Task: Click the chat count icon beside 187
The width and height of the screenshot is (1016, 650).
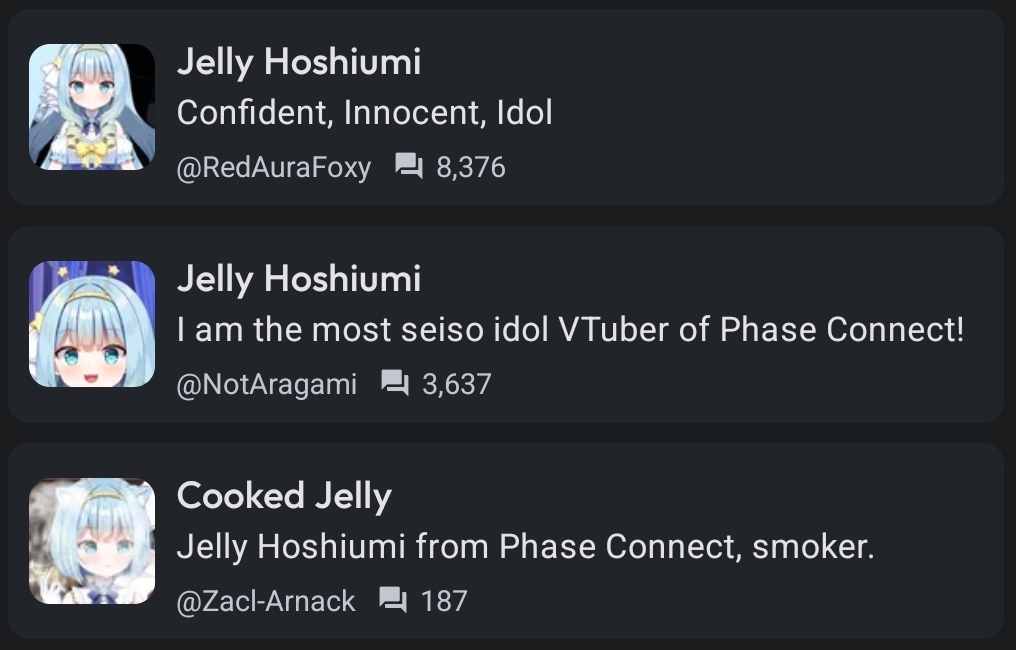Action: (x=393, y=601)
